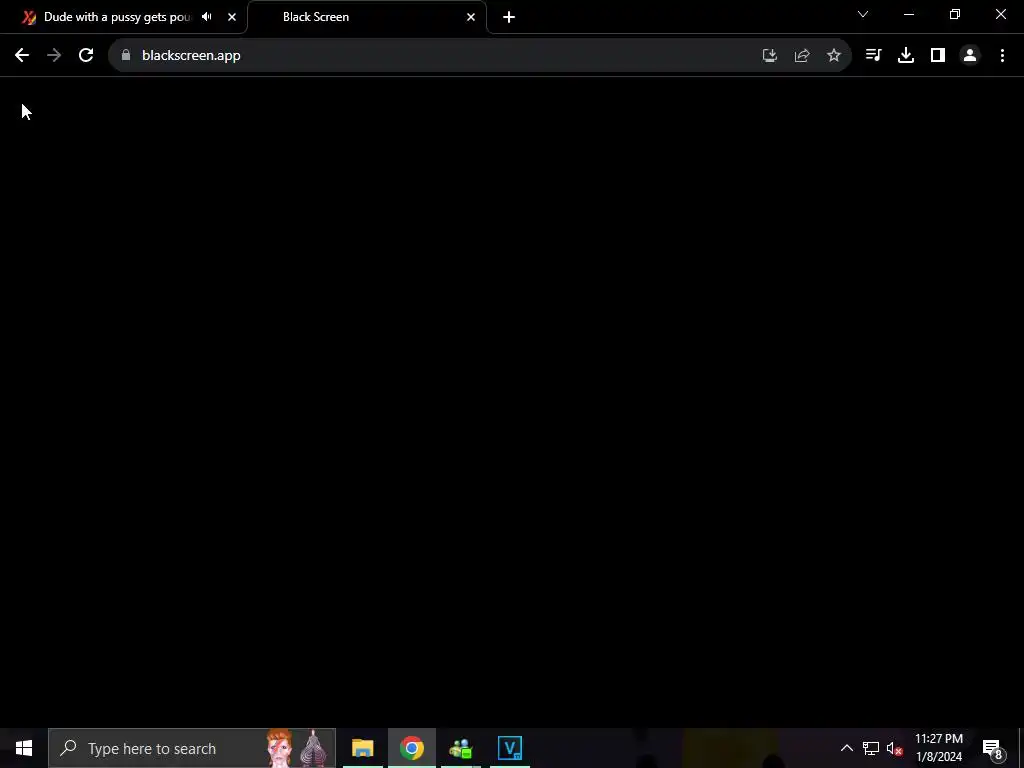
Task: Open a new tab with the plus button
Action: [509, 17]
